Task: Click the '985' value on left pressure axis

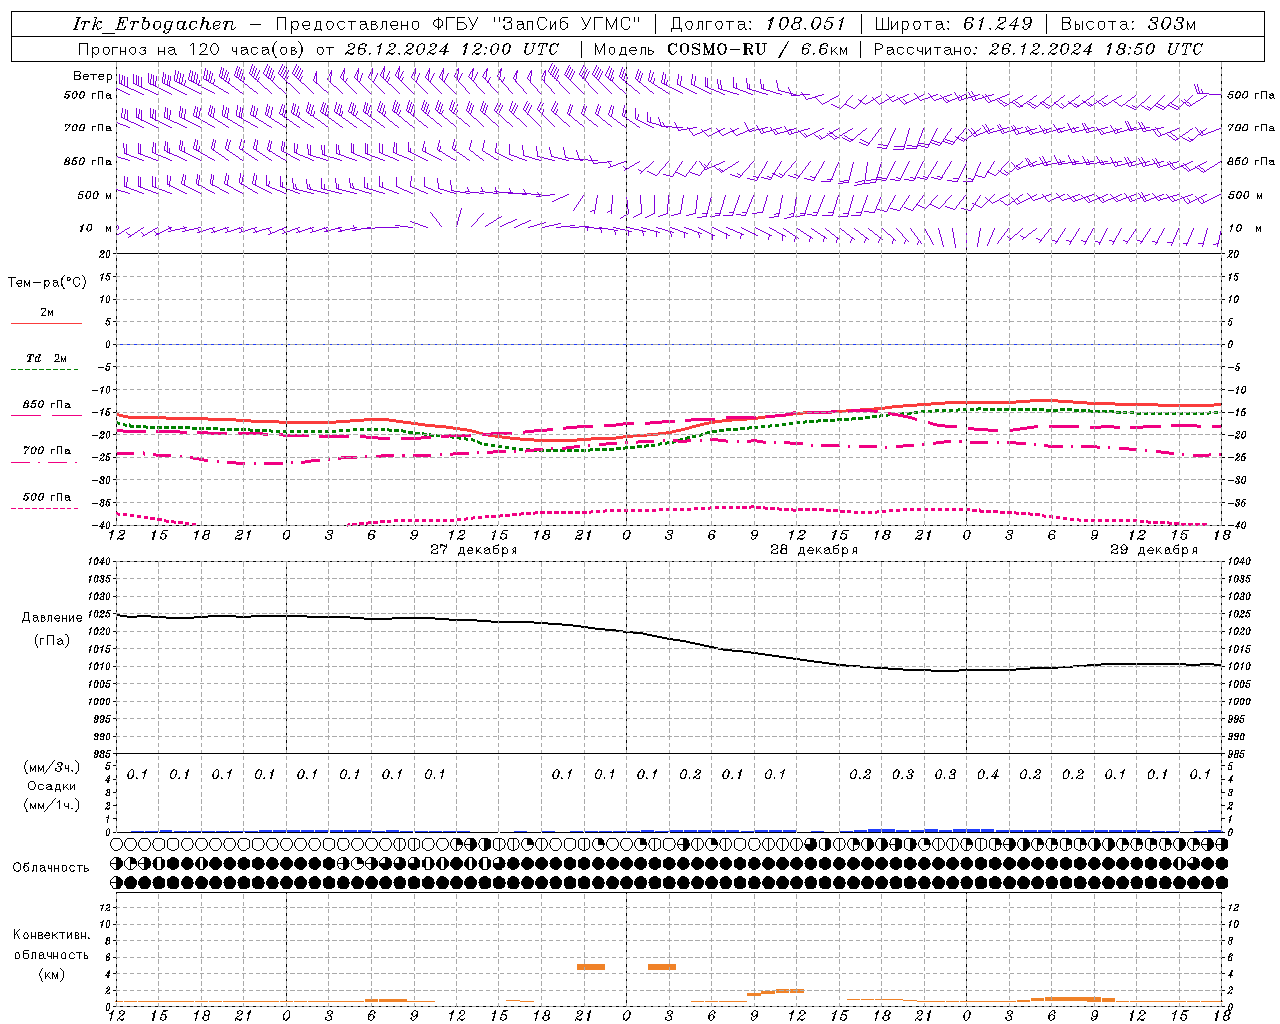Action: (101, 754)
